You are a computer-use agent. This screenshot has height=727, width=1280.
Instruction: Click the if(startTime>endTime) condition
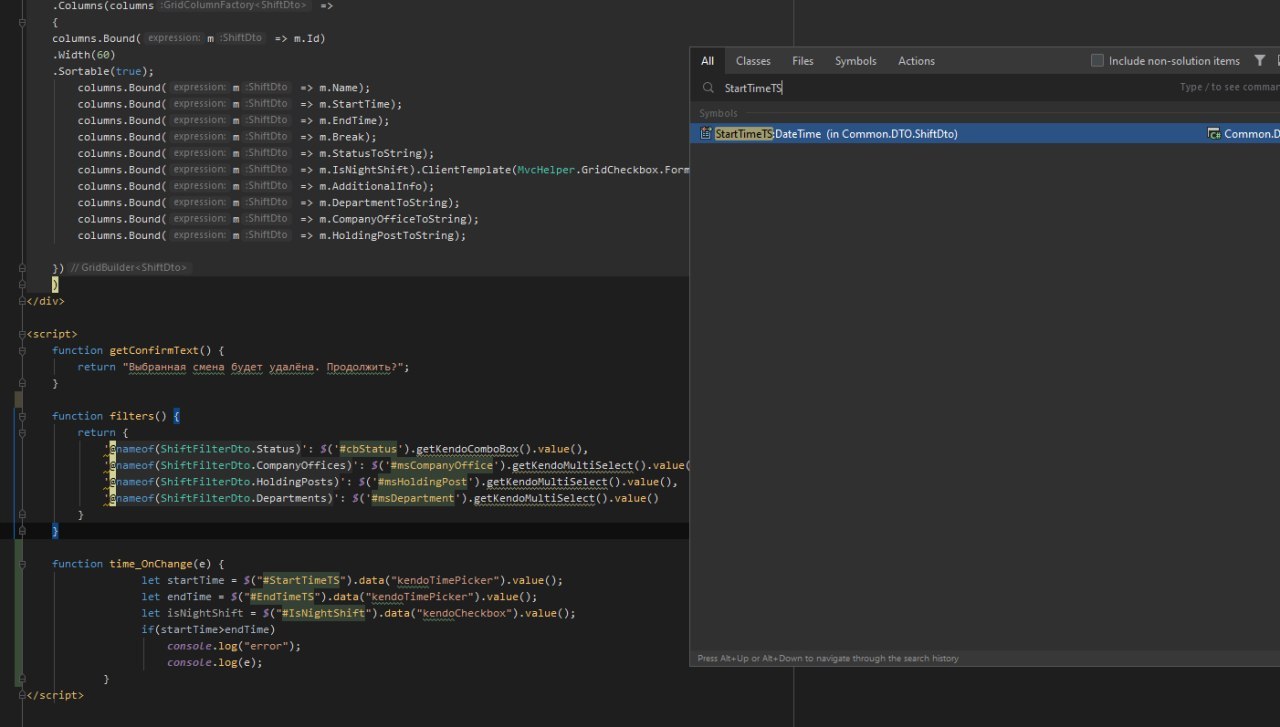tap(207, 629)
